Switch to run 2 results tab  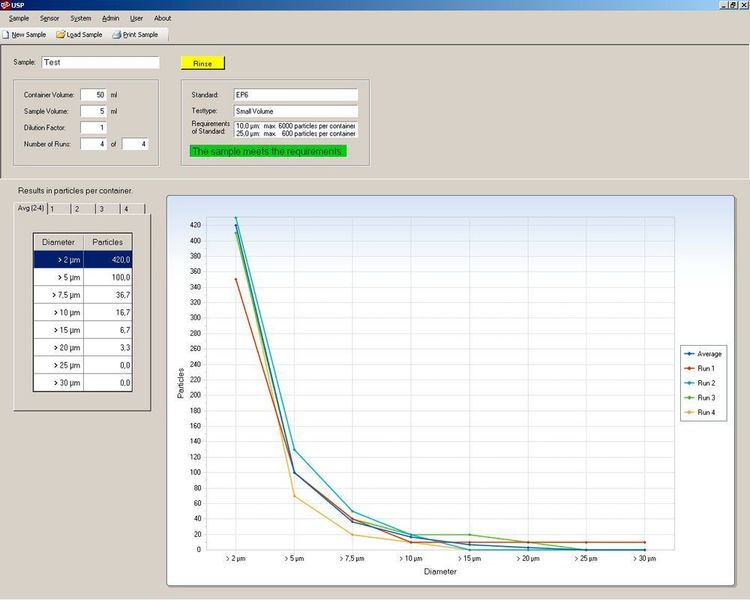pyautogui.click(x=84, y=209)
